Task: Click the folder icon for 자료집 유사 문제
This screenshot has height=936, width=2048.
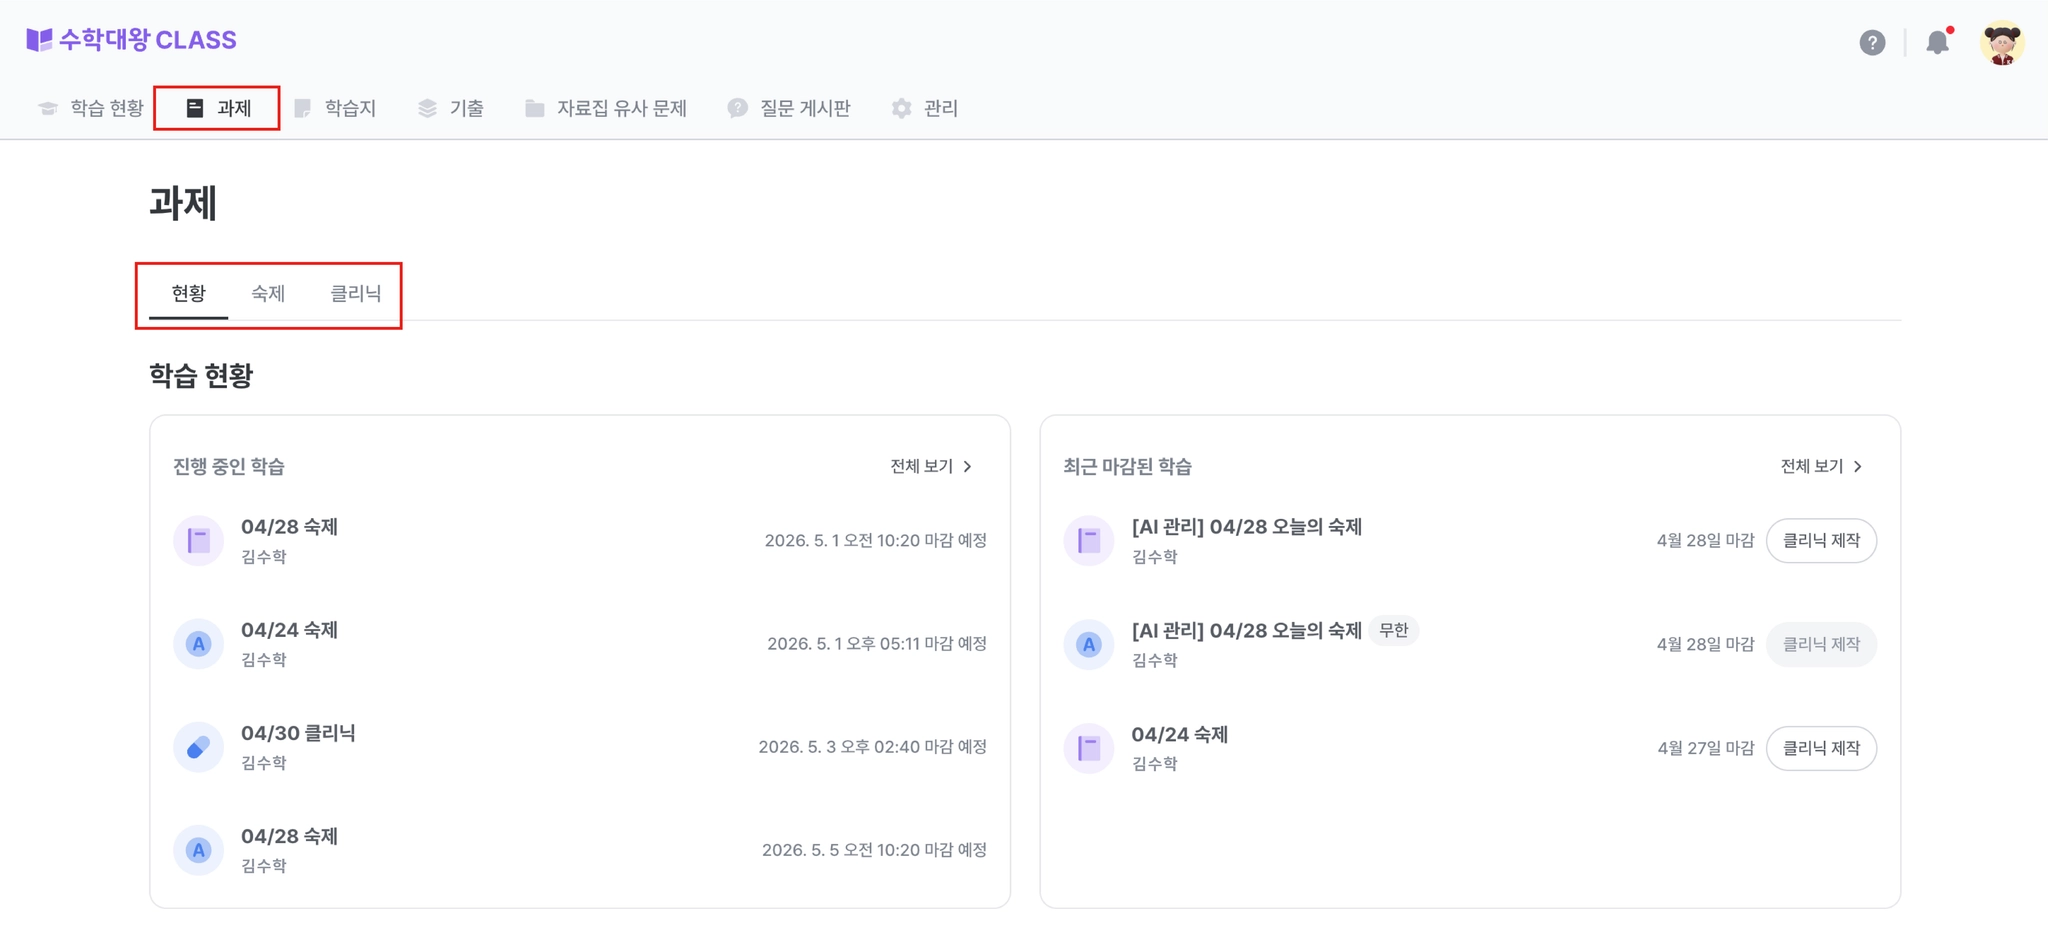Action: [x=534, y=108]
